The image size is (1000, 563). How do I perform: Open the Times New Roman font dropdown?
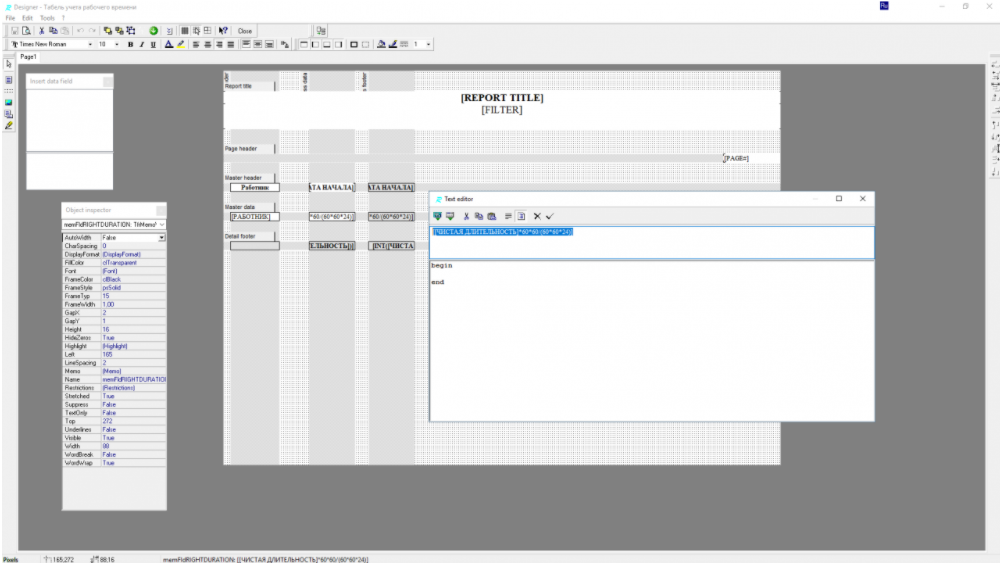[x=90, y=44]
